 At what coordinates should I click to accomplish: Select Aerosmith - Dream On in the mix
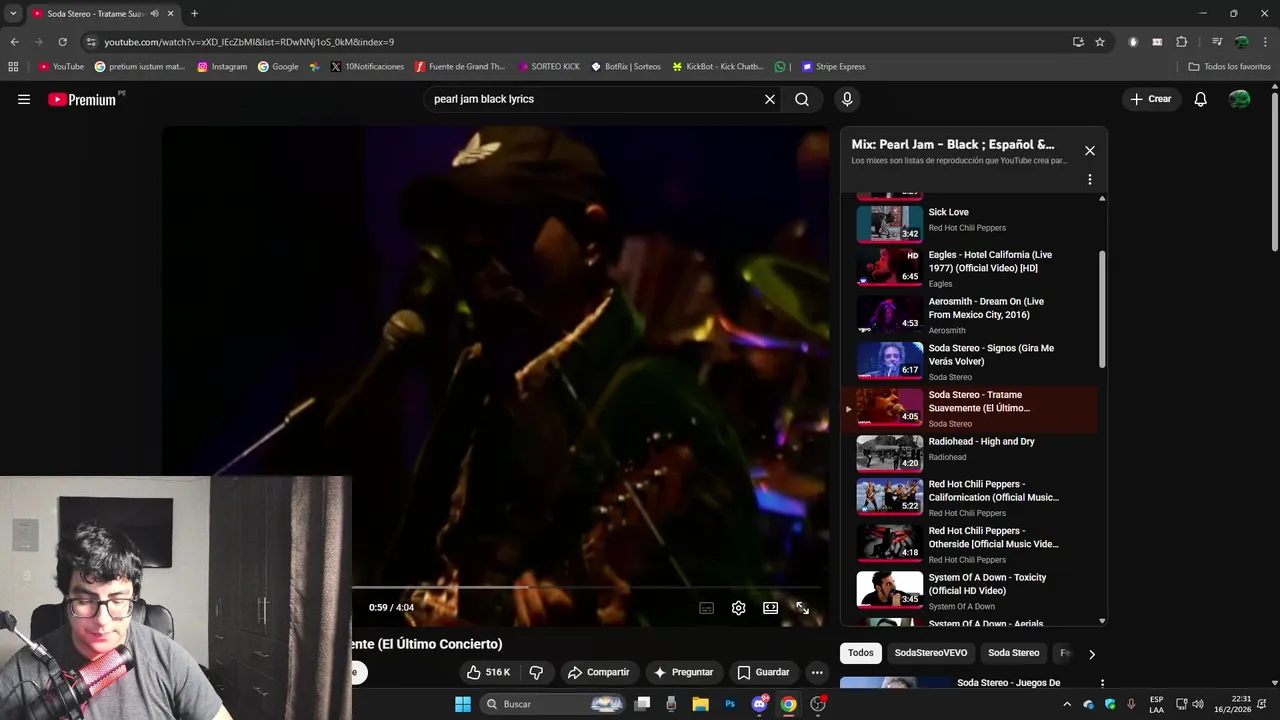970,314
